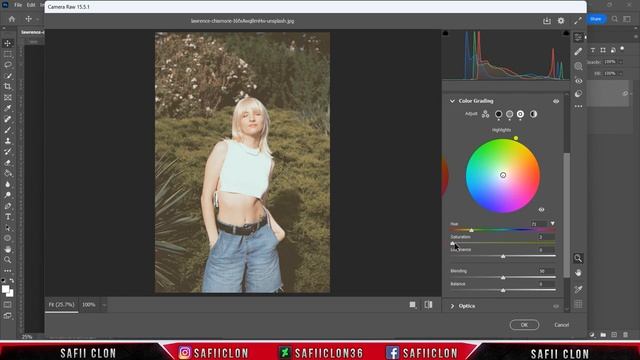Click the foreground color swatch in toolbar
Image resolution: width=640 pixels, height=360 pixels.
pos(5,289)
